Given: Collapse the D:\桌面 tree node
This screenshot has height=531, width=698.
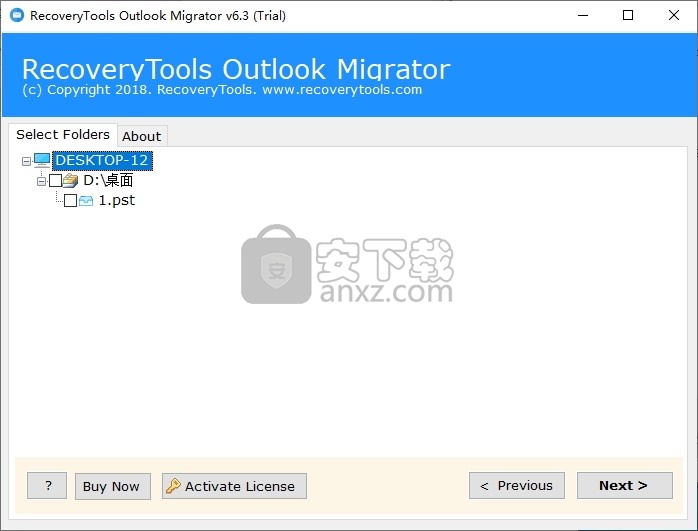Looking at the screenshot, I should 41,181.
